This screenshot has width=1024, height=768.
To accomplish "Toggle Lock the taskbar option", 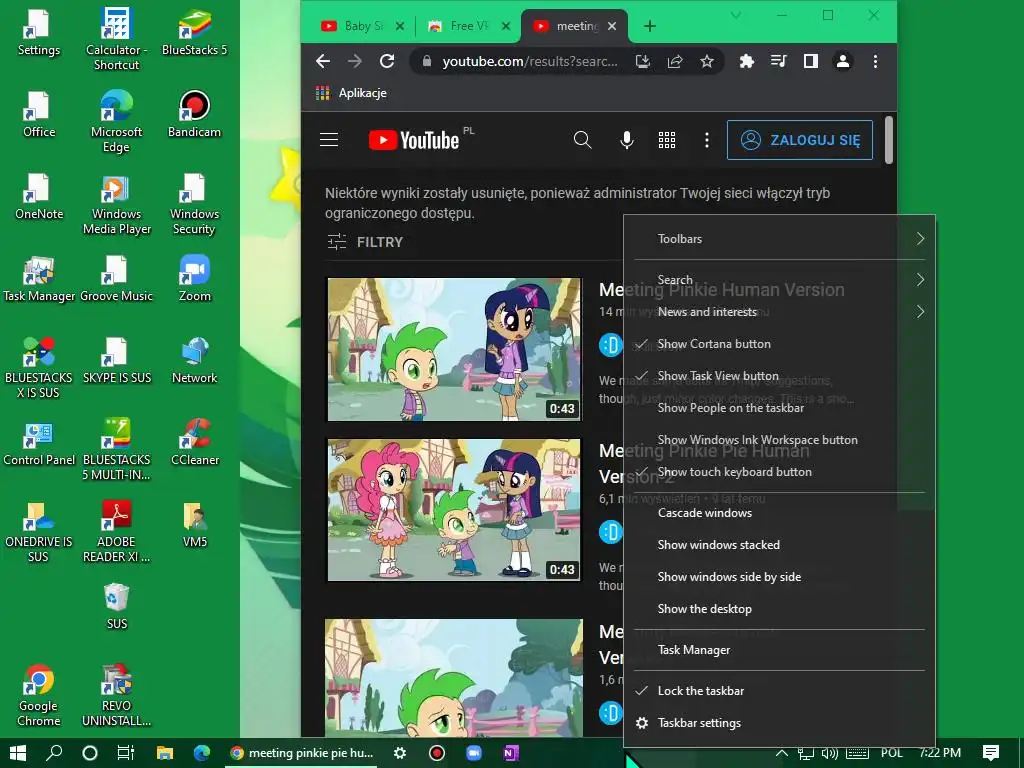I will click(x=780, y=690).
